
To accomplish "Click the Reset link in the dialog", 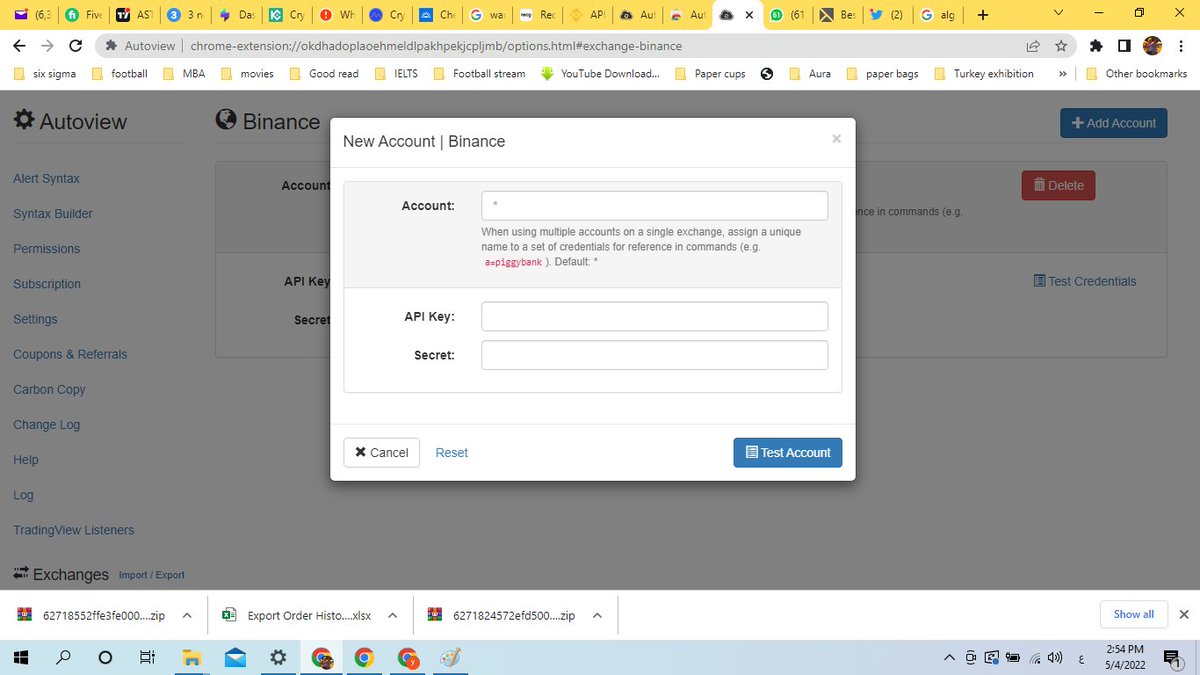I will tap(451, 452).
